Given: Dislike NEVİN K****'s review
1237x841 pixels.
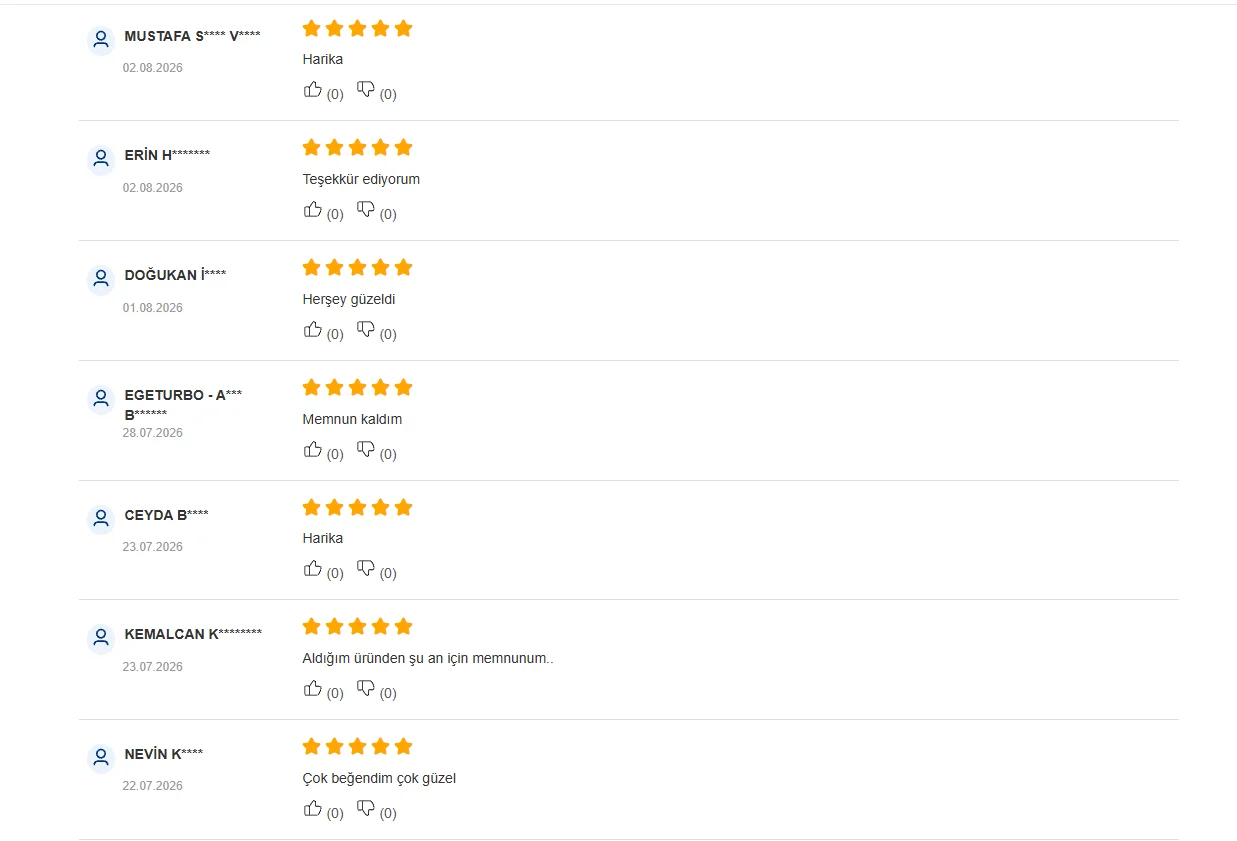Looking at the screenshot, I should point(366,808).
